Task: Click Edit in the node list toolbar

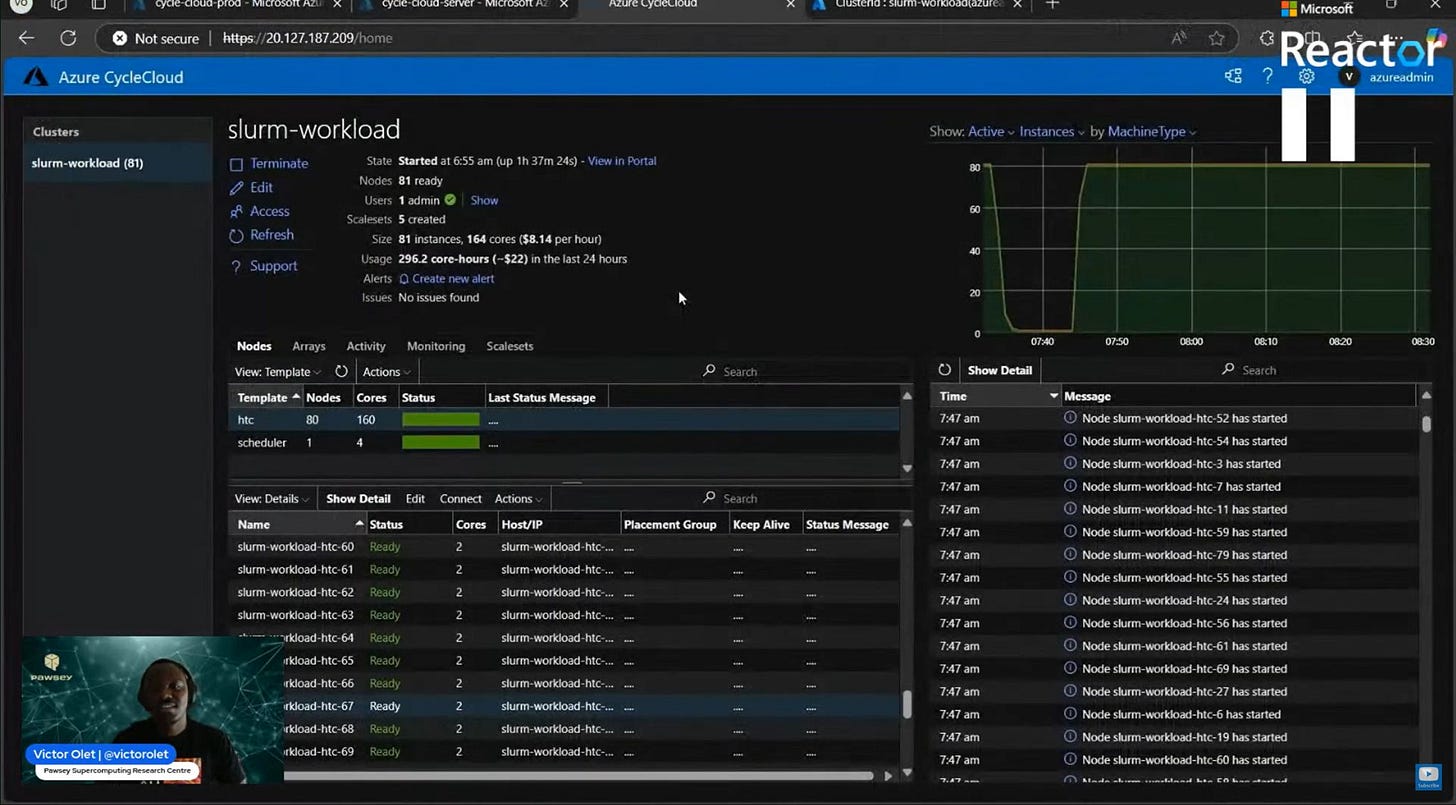Action: point(415,499)
